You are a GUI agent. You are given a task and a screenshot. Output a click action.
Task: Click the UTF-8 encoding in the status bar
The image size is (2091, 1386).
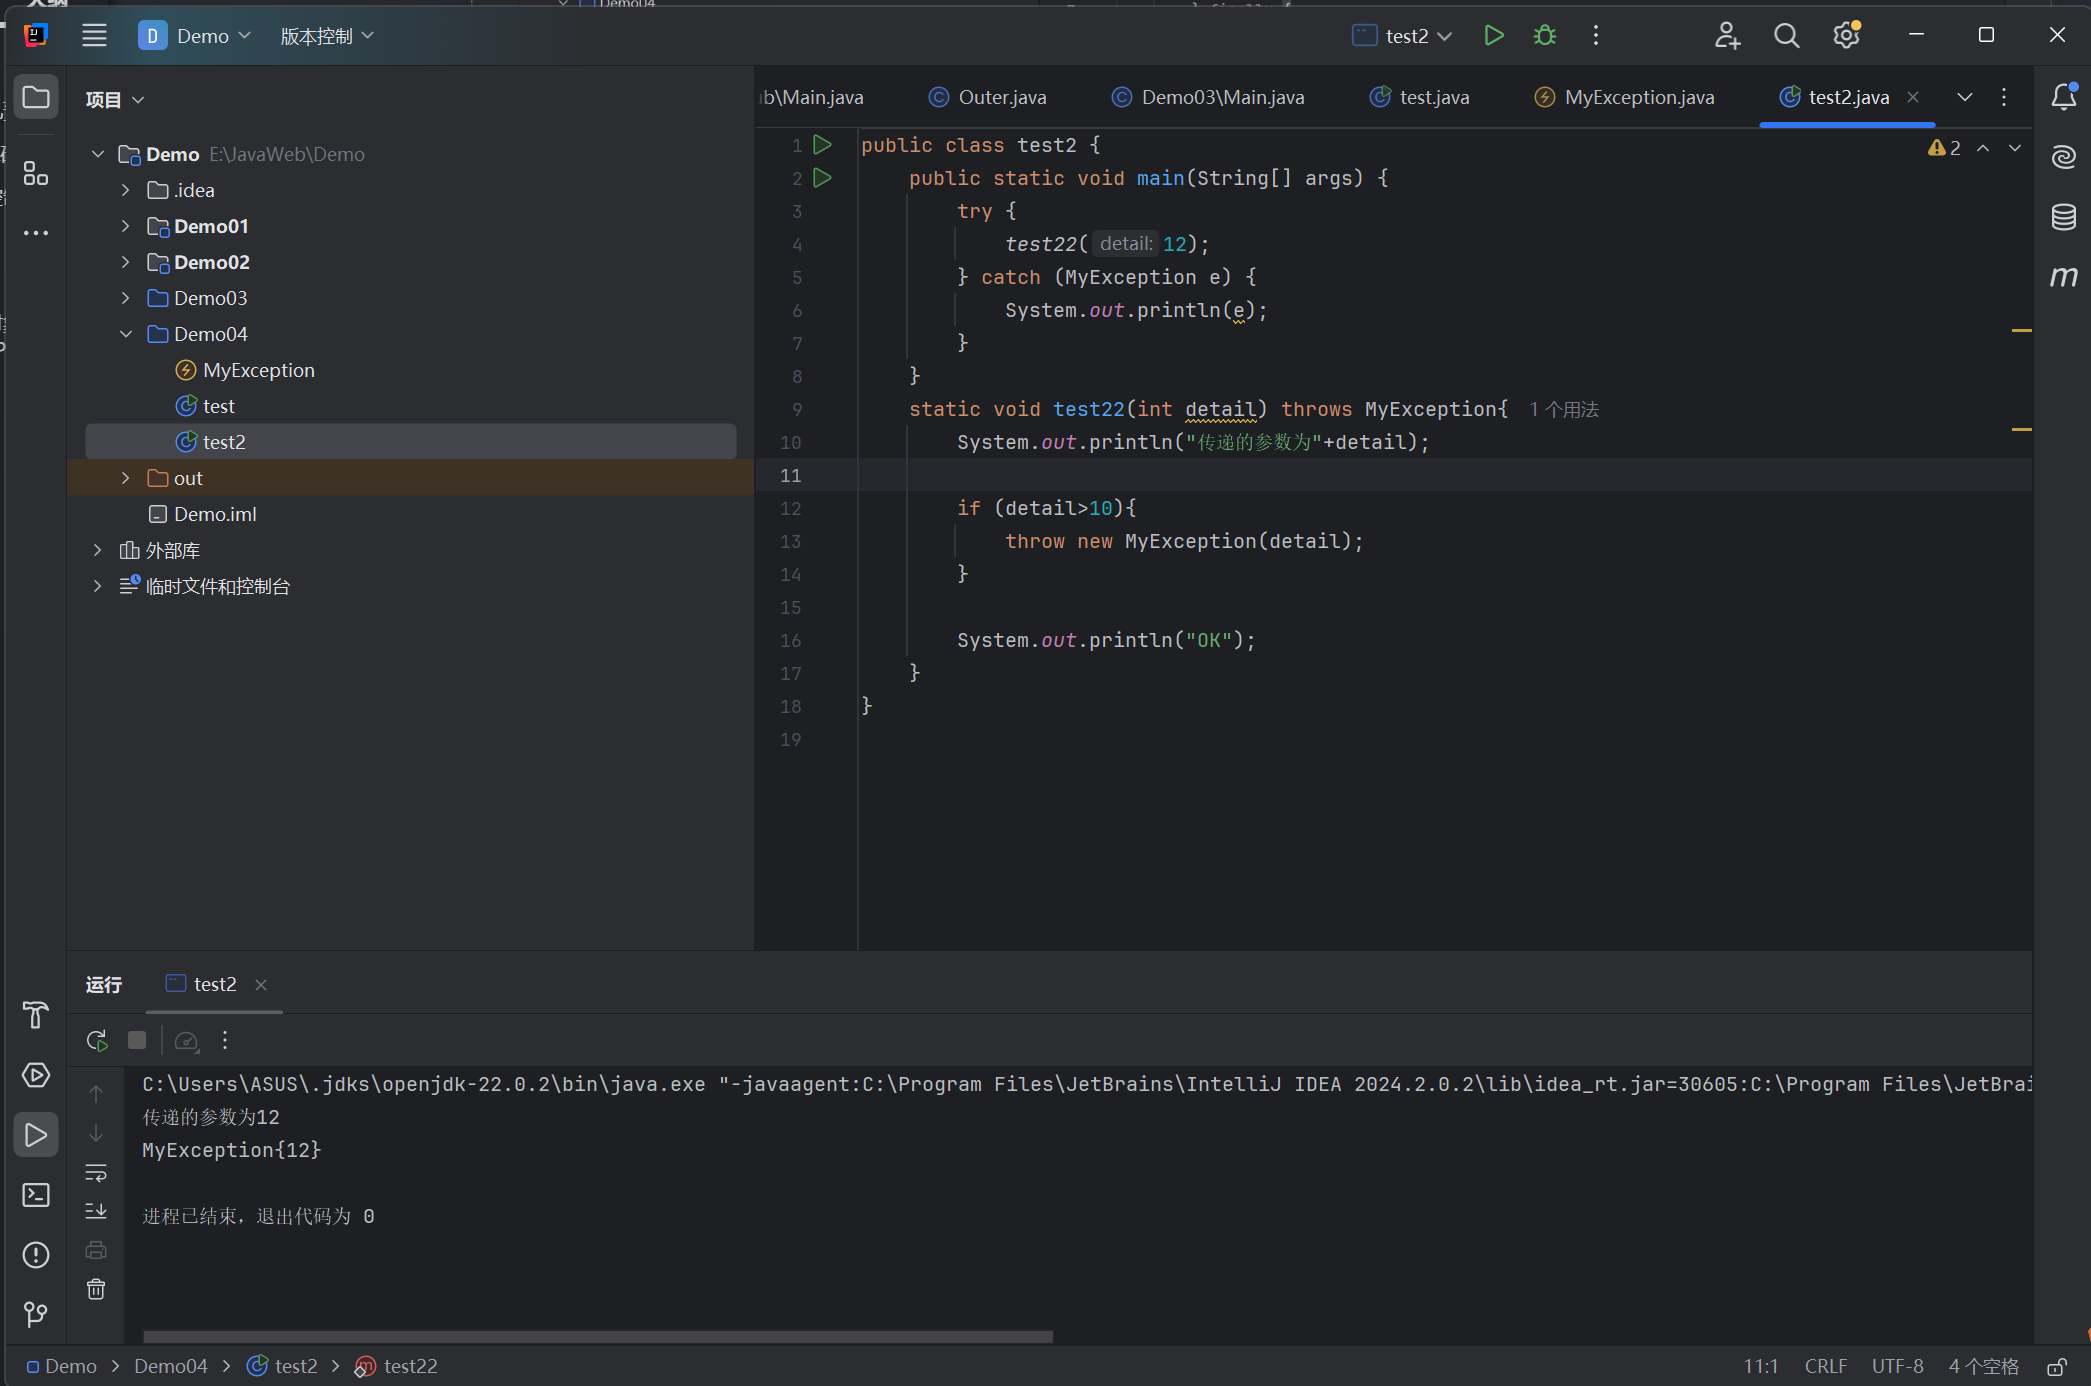click(x=1897, y=1366)
